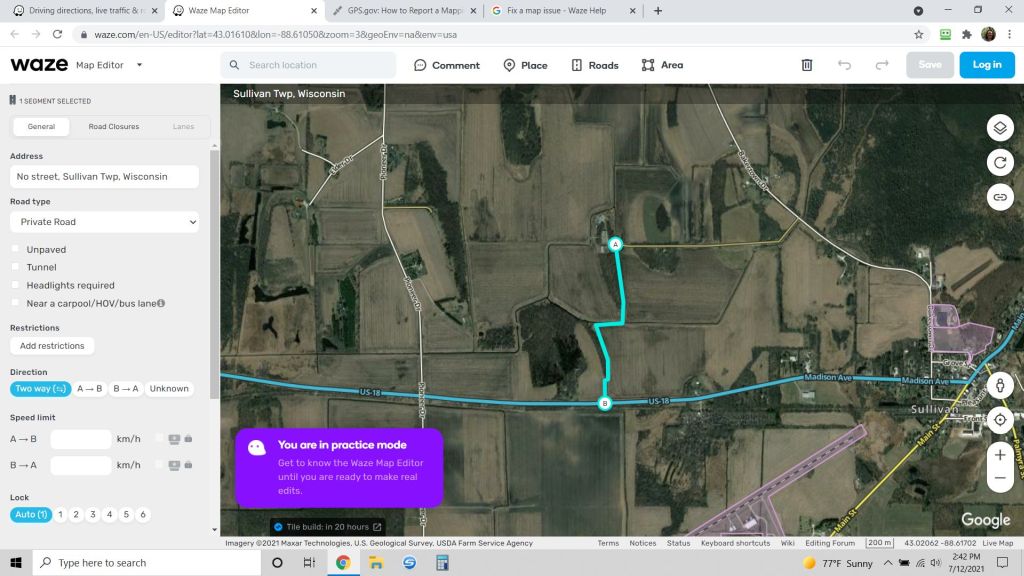Open carpool lane info icon

pos(161,303)
